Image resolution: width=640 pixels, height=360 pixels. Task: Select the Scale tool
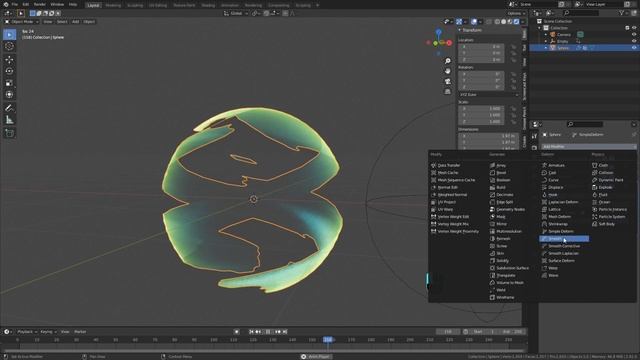9,83
